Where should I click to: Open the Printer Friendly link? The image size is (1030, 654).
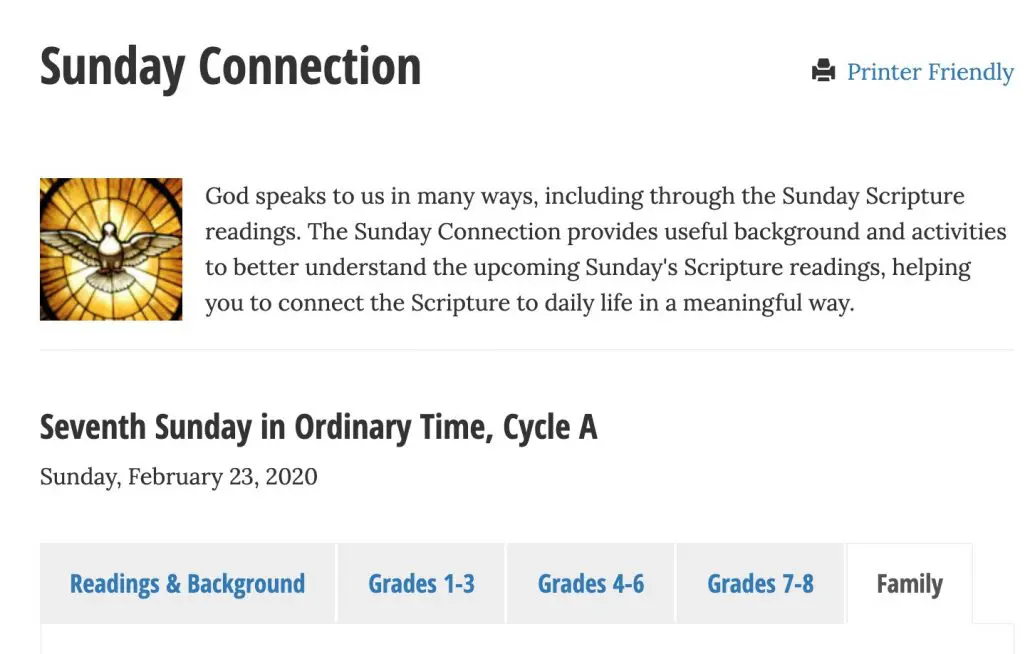929,72
